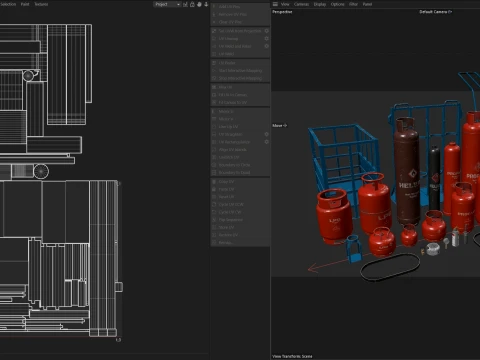Select Paste UV command

coord(240,189)
